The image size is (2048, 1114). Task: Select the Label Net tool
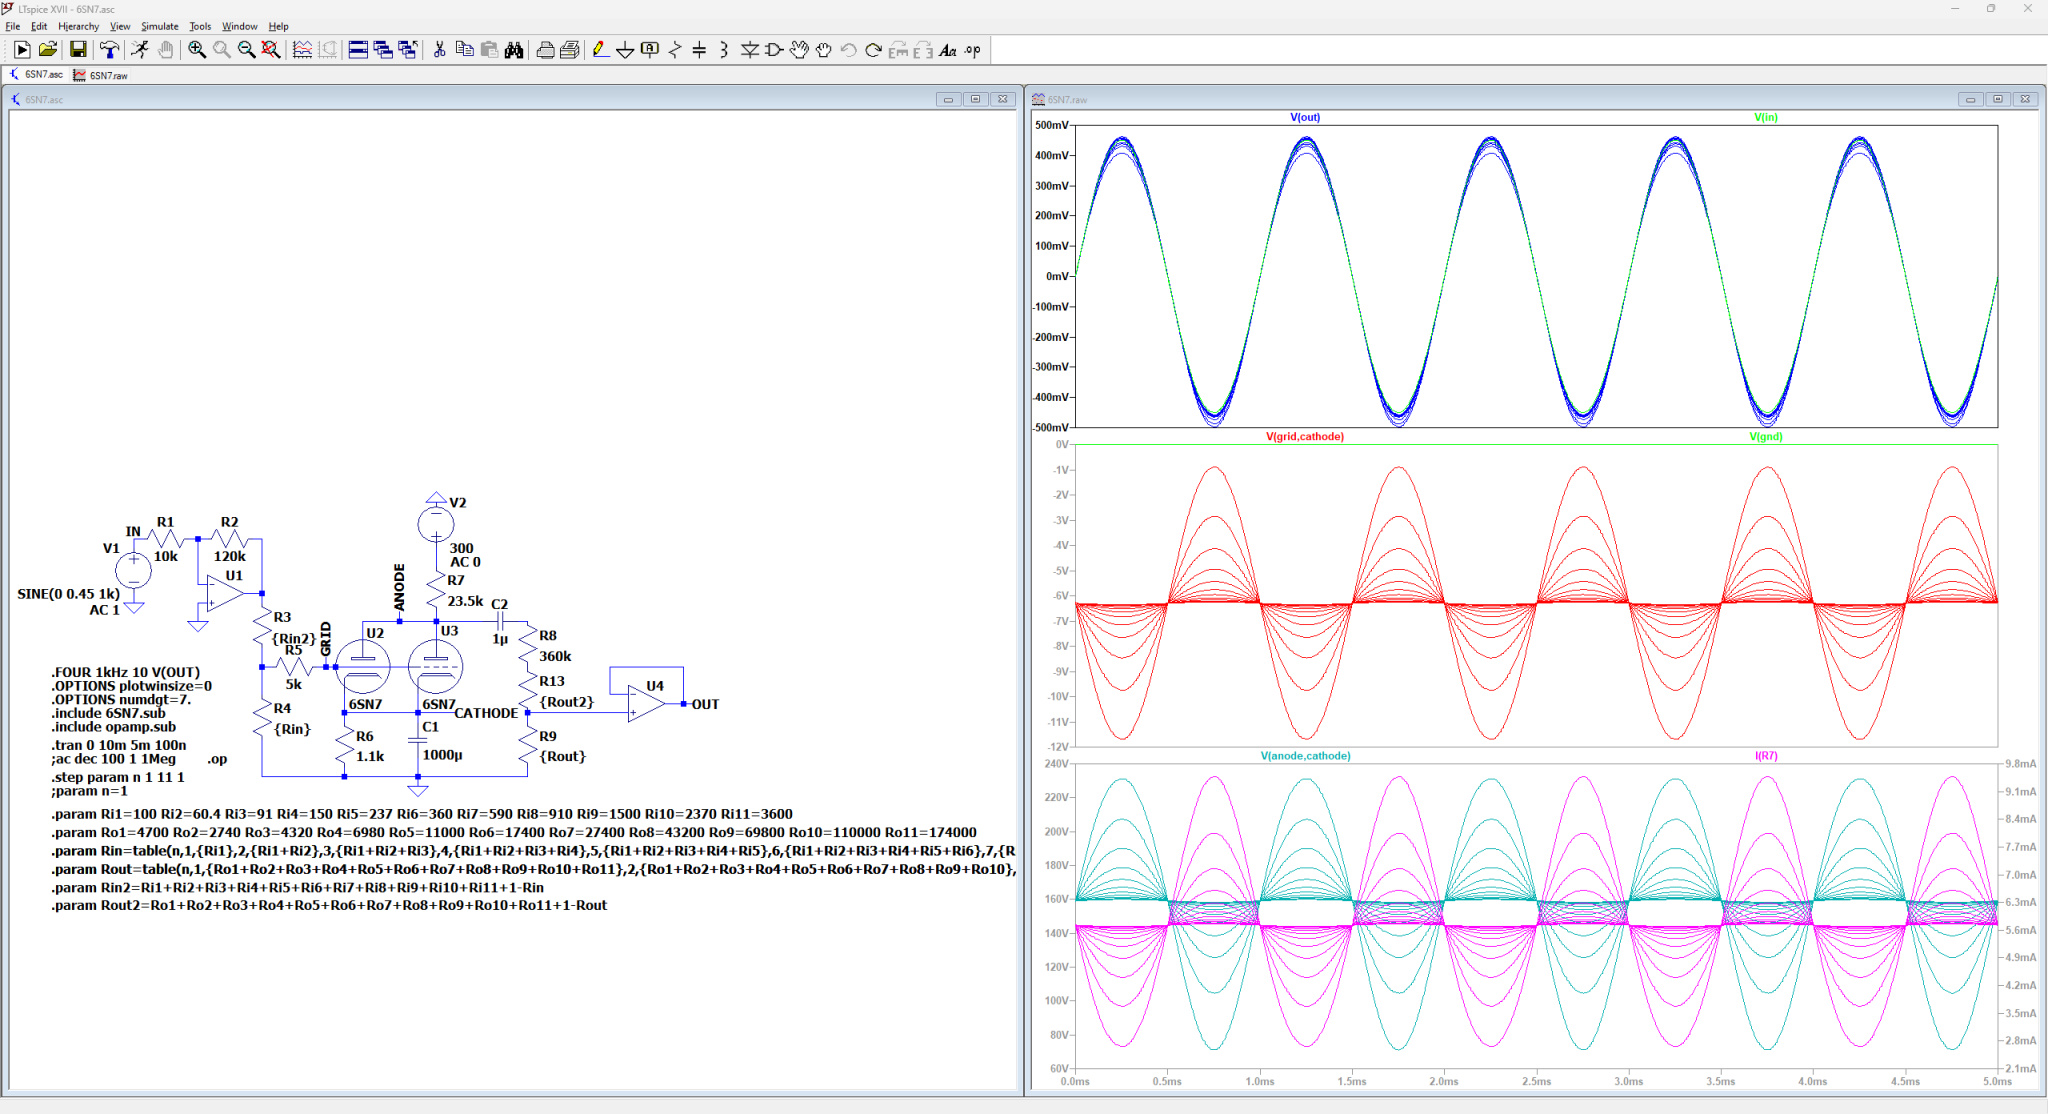(x=650, y=50)
